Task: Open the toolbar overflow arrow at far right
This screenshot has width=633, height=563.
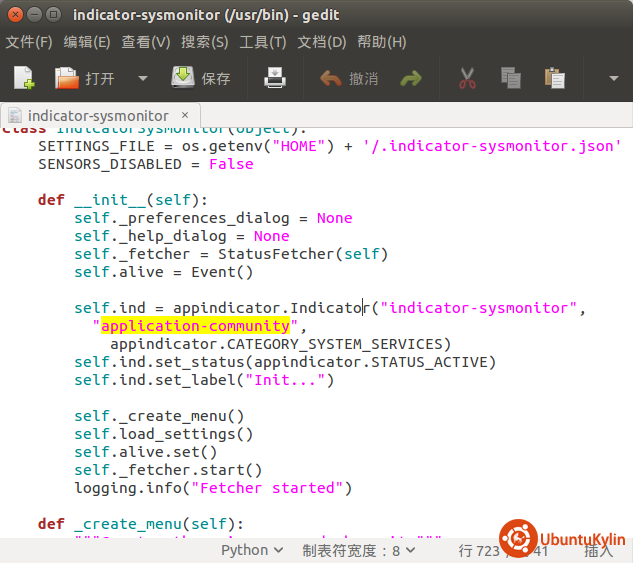Action: 614,78
